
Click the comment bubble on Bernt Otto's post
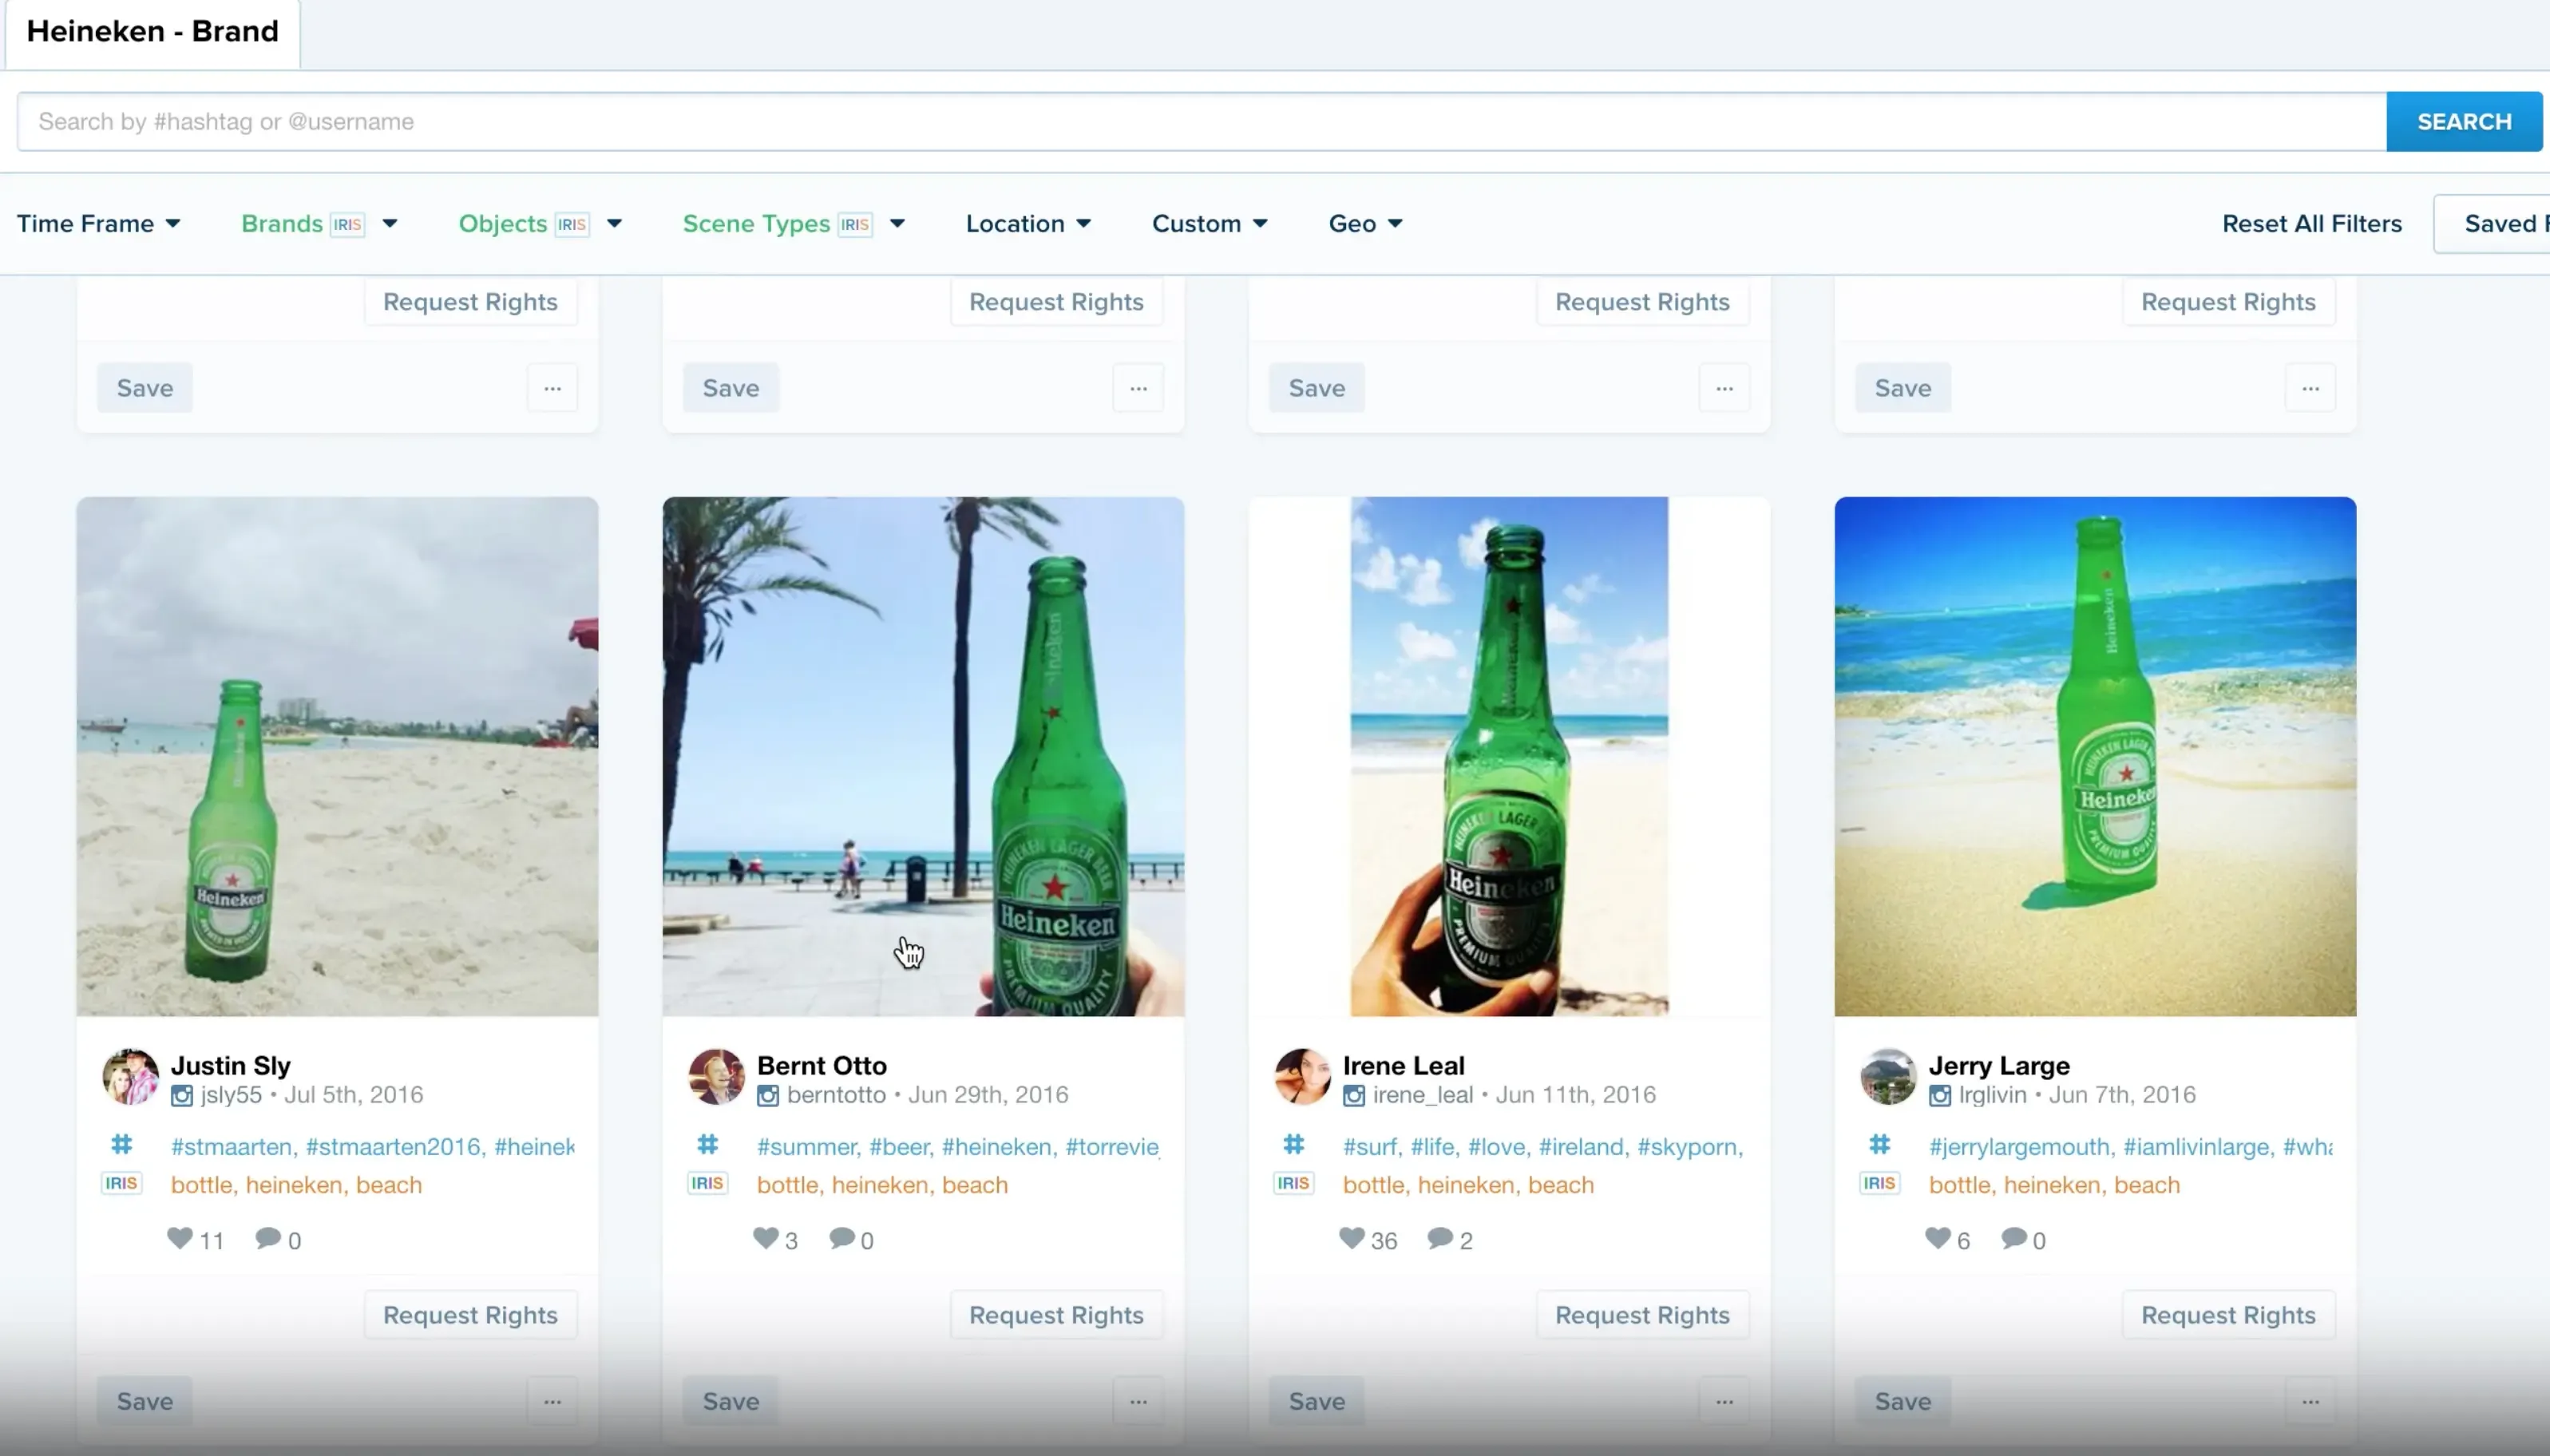pos(842,1238)
